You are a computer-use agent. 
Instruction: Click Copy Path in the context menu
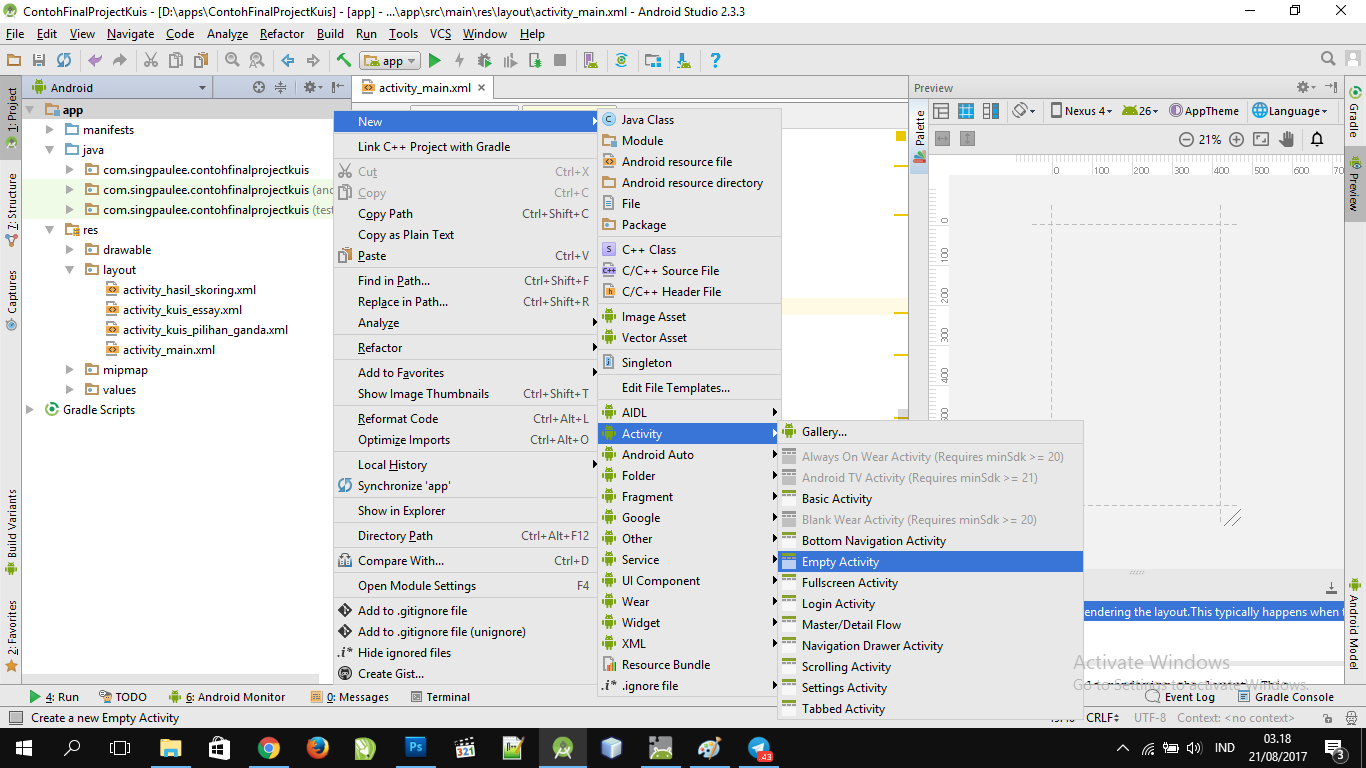click(465, 214)
